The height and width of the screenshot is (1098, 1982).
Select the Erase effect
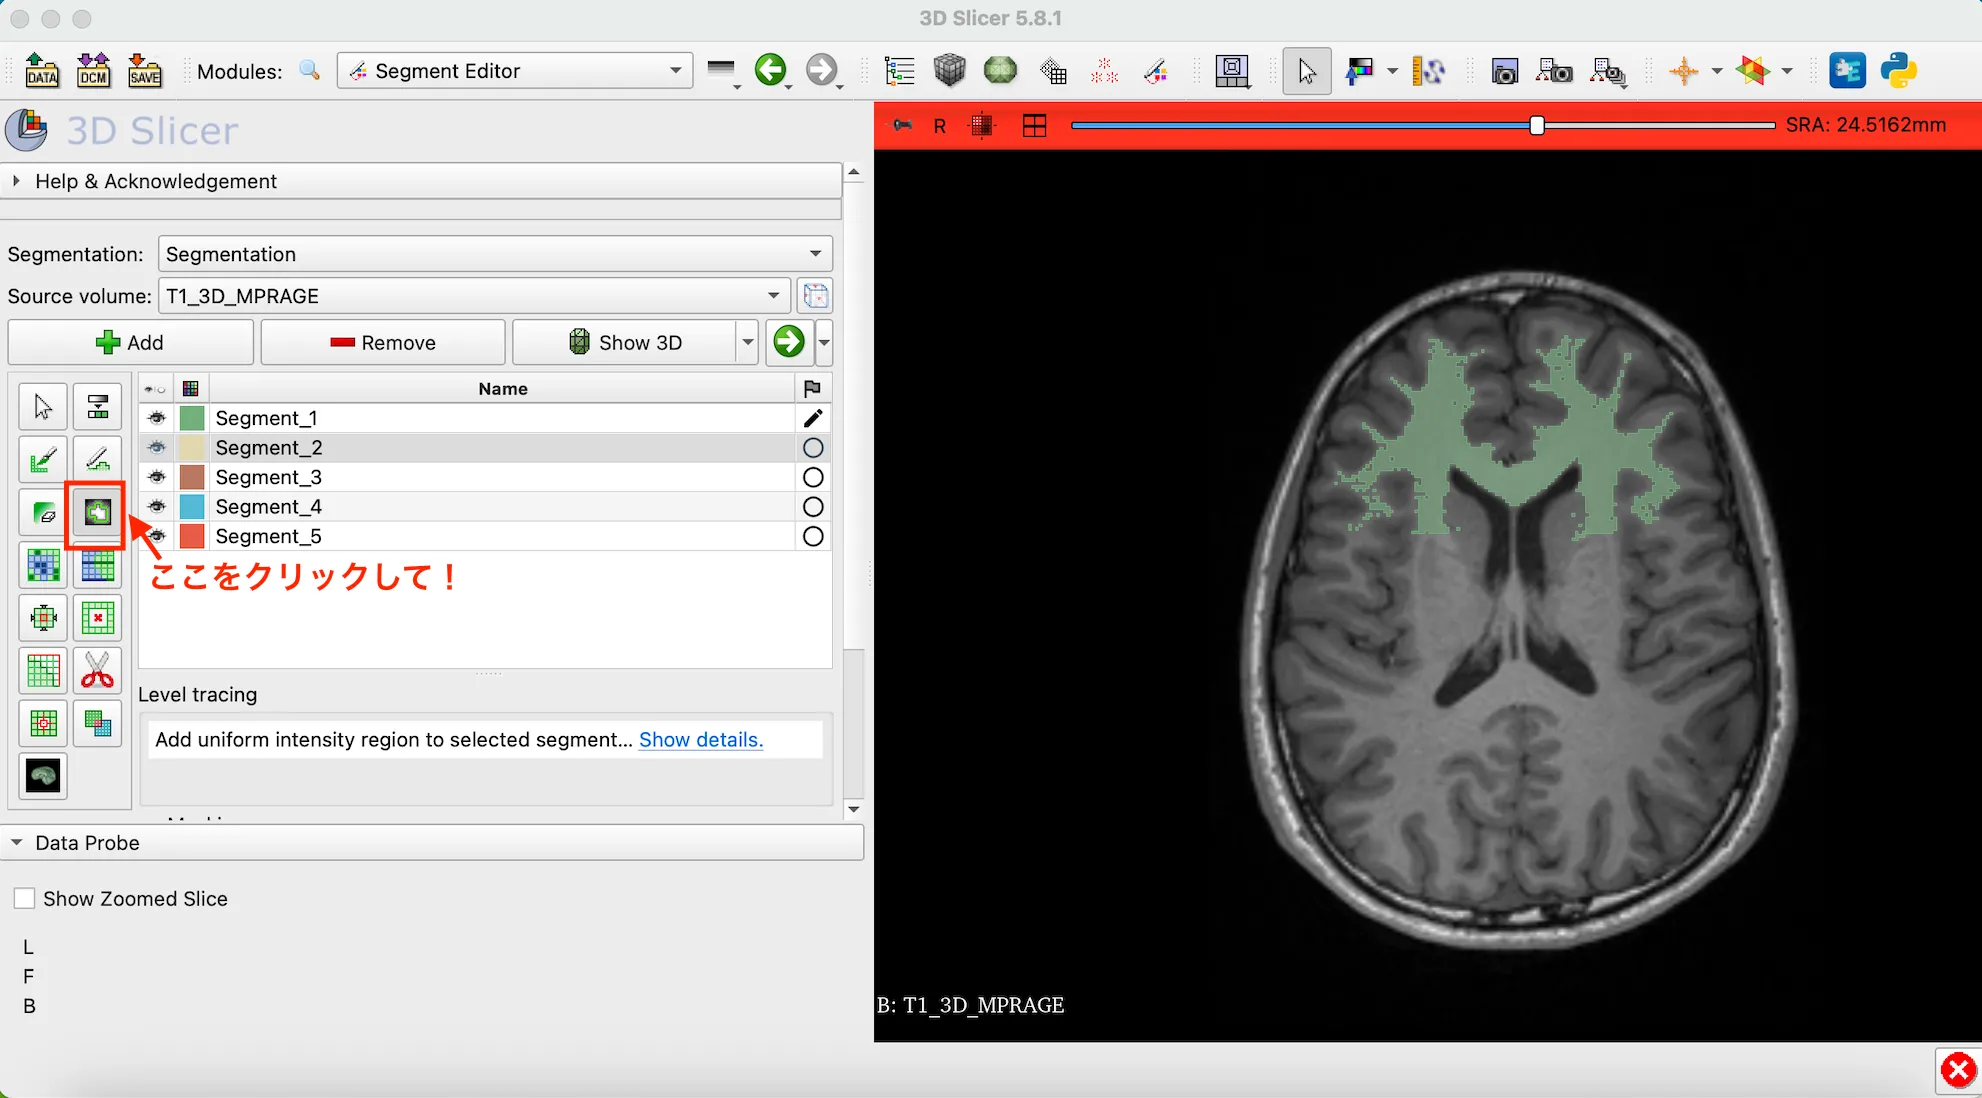pos(42,512)
